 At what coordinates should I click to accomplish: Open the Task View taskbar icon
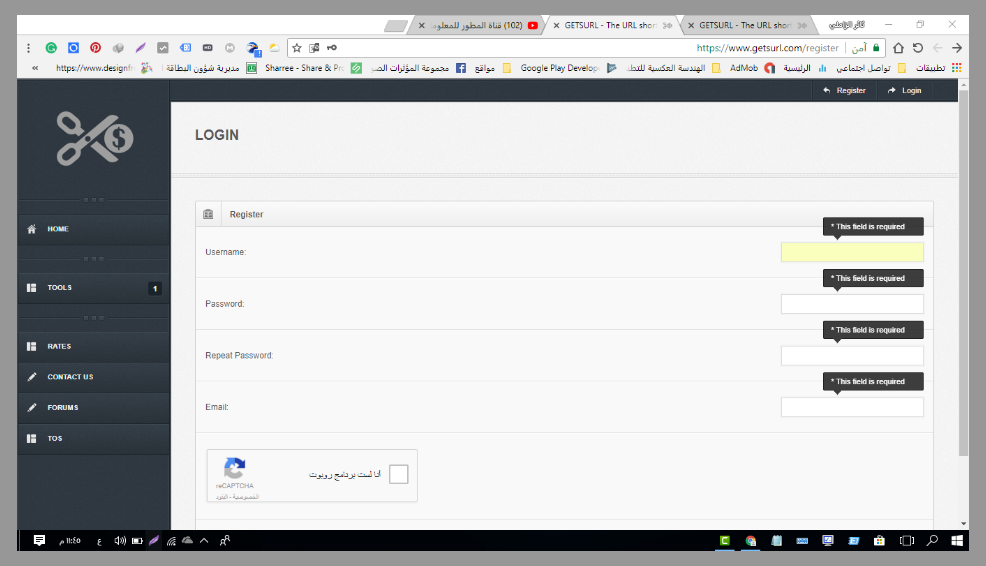pyautogui.click(x=906, y=541)
